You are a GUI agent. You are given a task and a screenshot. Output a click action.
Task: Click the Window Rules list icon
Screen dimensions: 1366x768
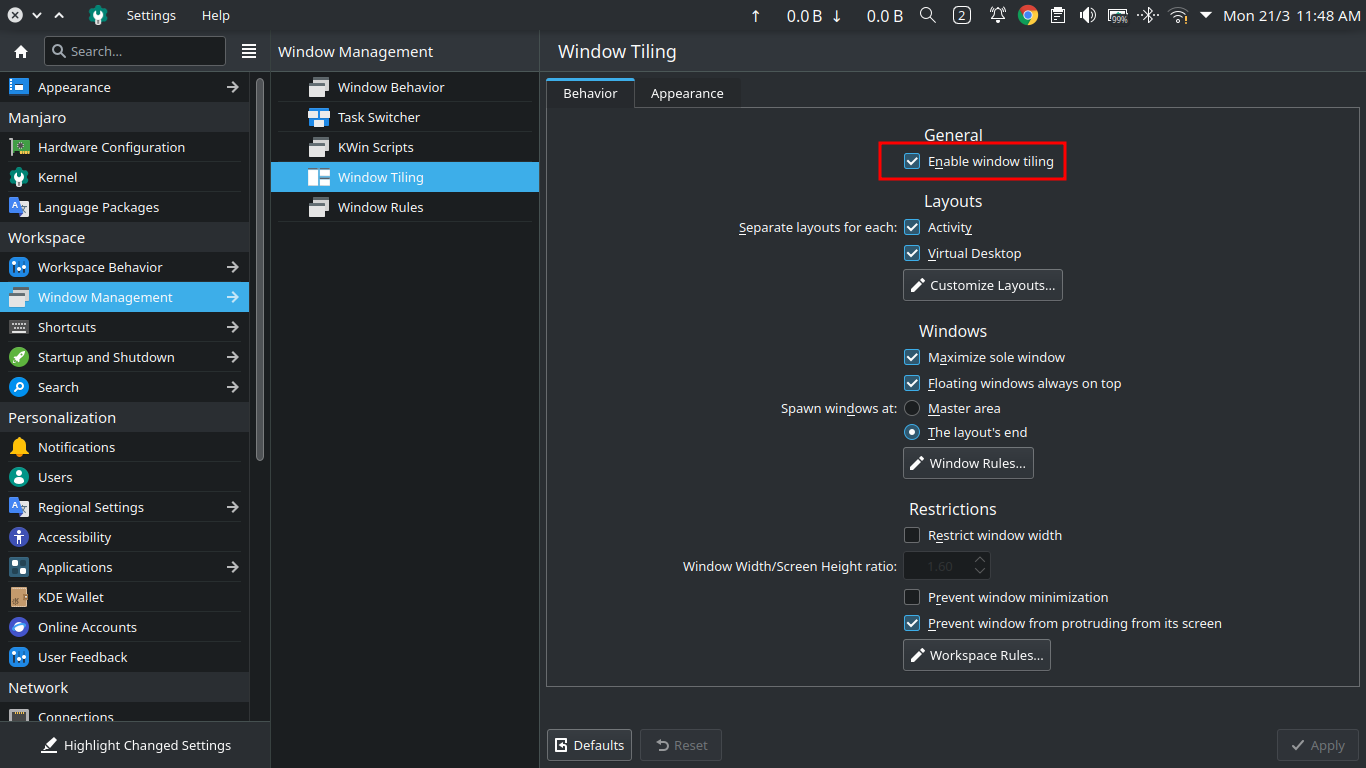tap(319, 207)
